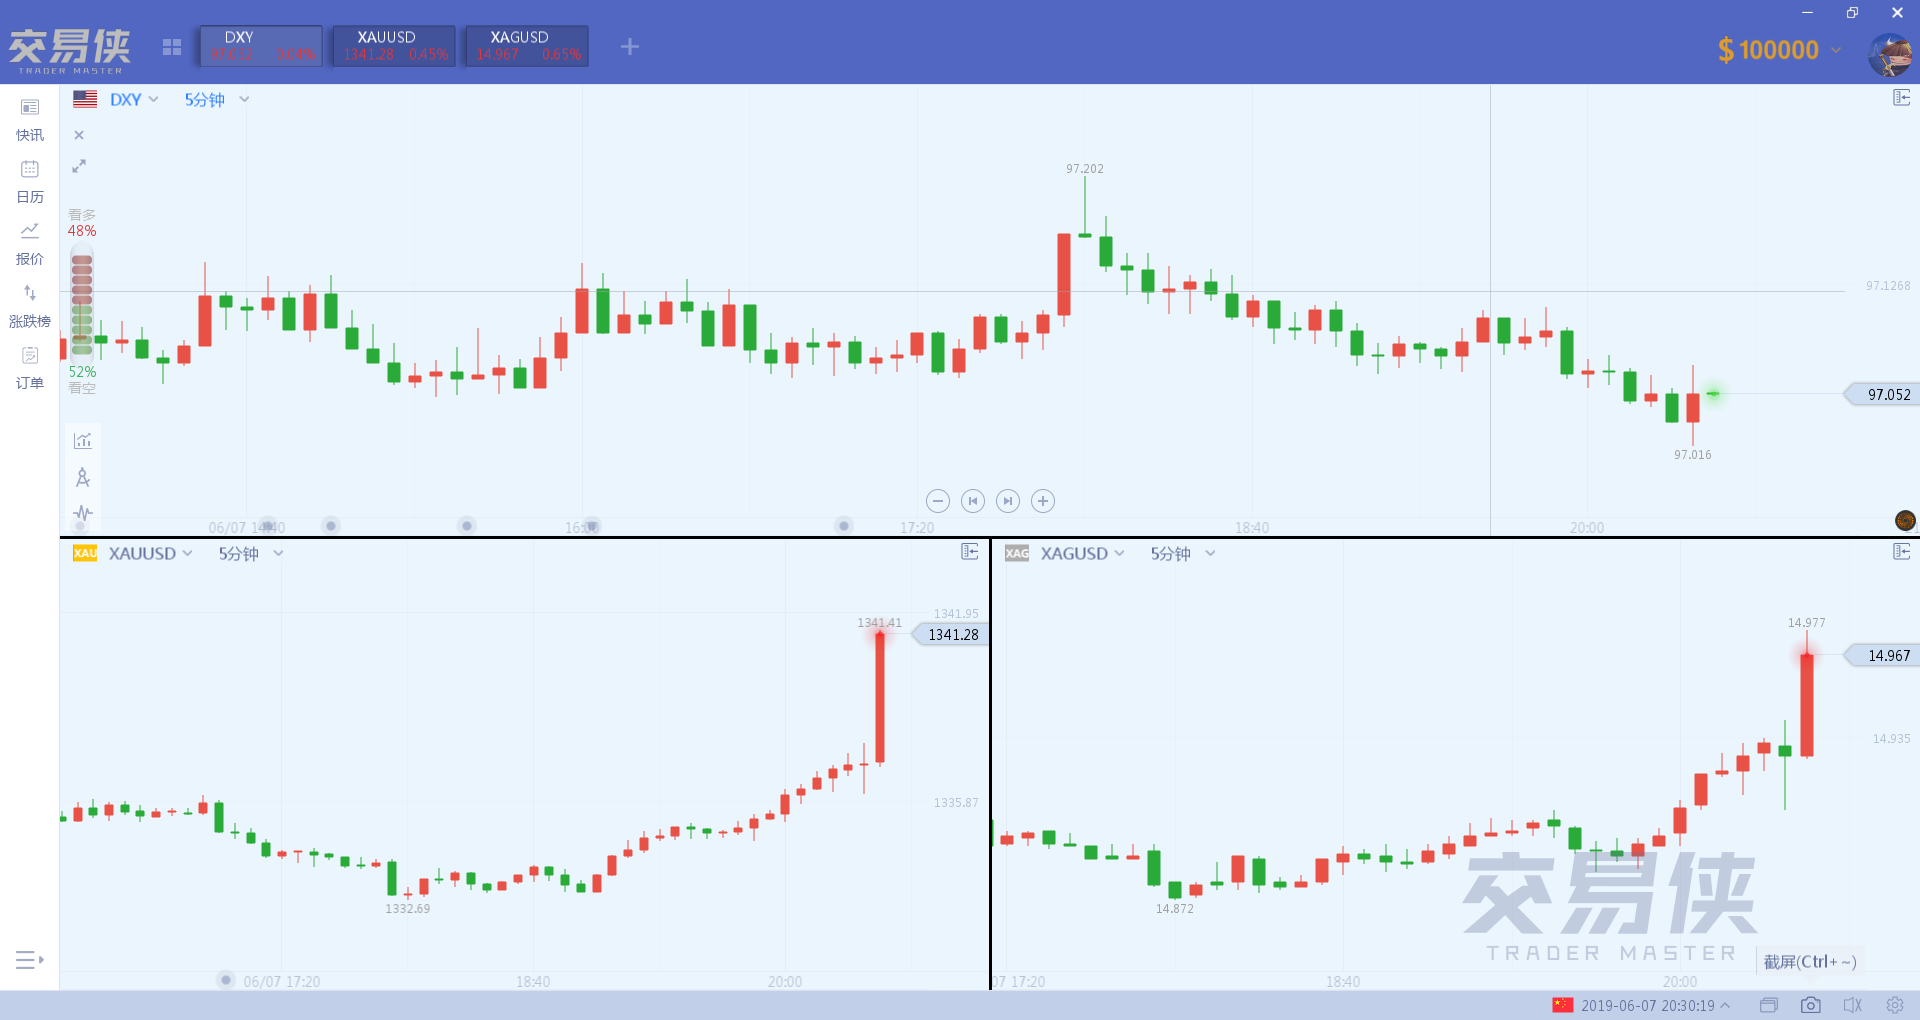Viewport: 1920px width, 1020px height.
Task: Open the $100000 account balance dropdown
Action: (1779, 50)
